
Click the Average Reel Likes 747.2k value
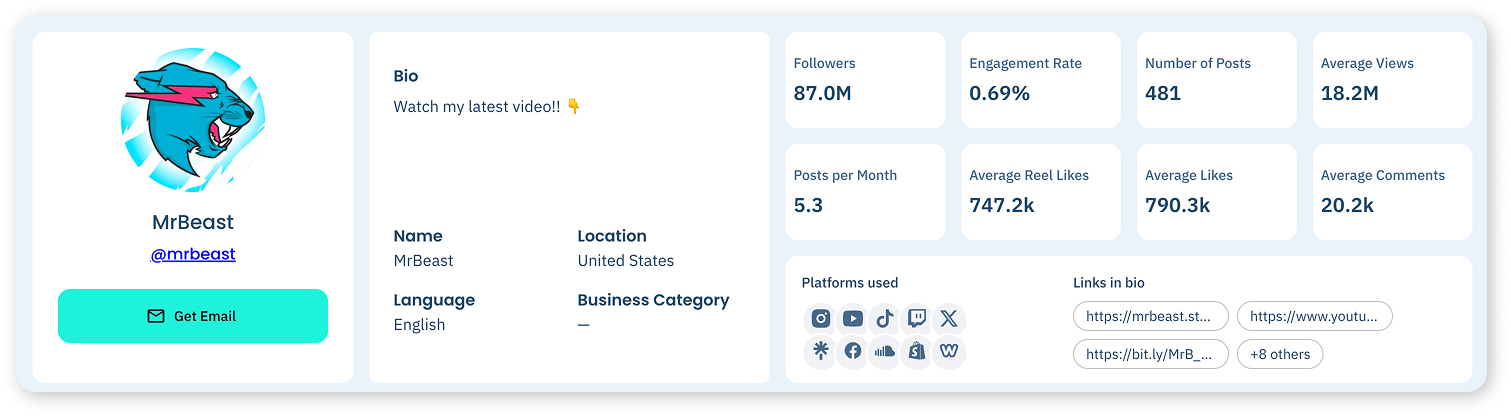tap(1002, 206)
